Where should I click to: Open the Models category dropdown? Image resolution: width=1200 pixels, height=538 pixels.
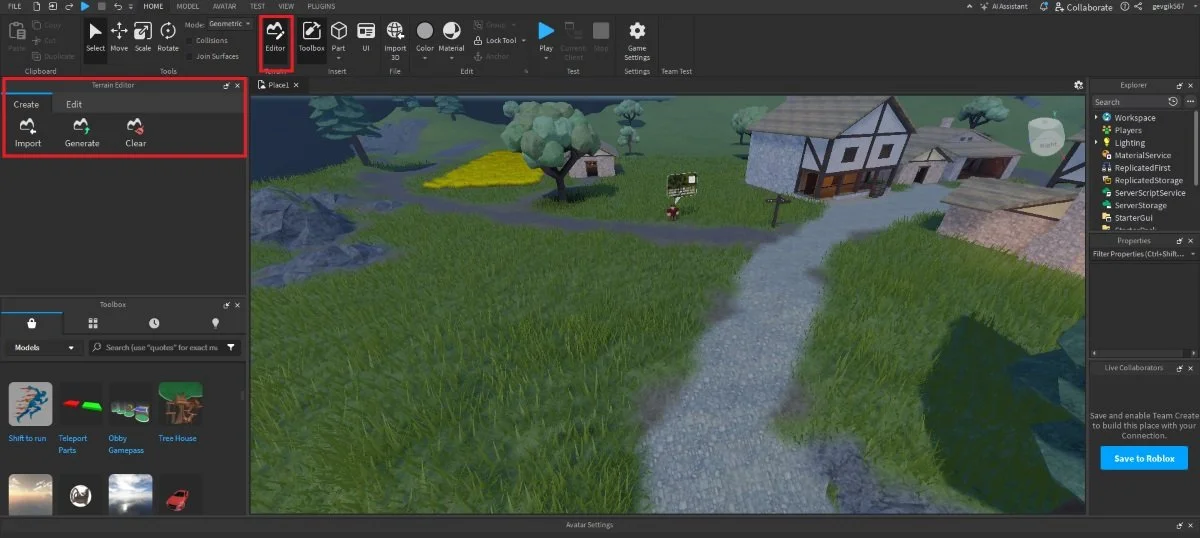point(42,347)
